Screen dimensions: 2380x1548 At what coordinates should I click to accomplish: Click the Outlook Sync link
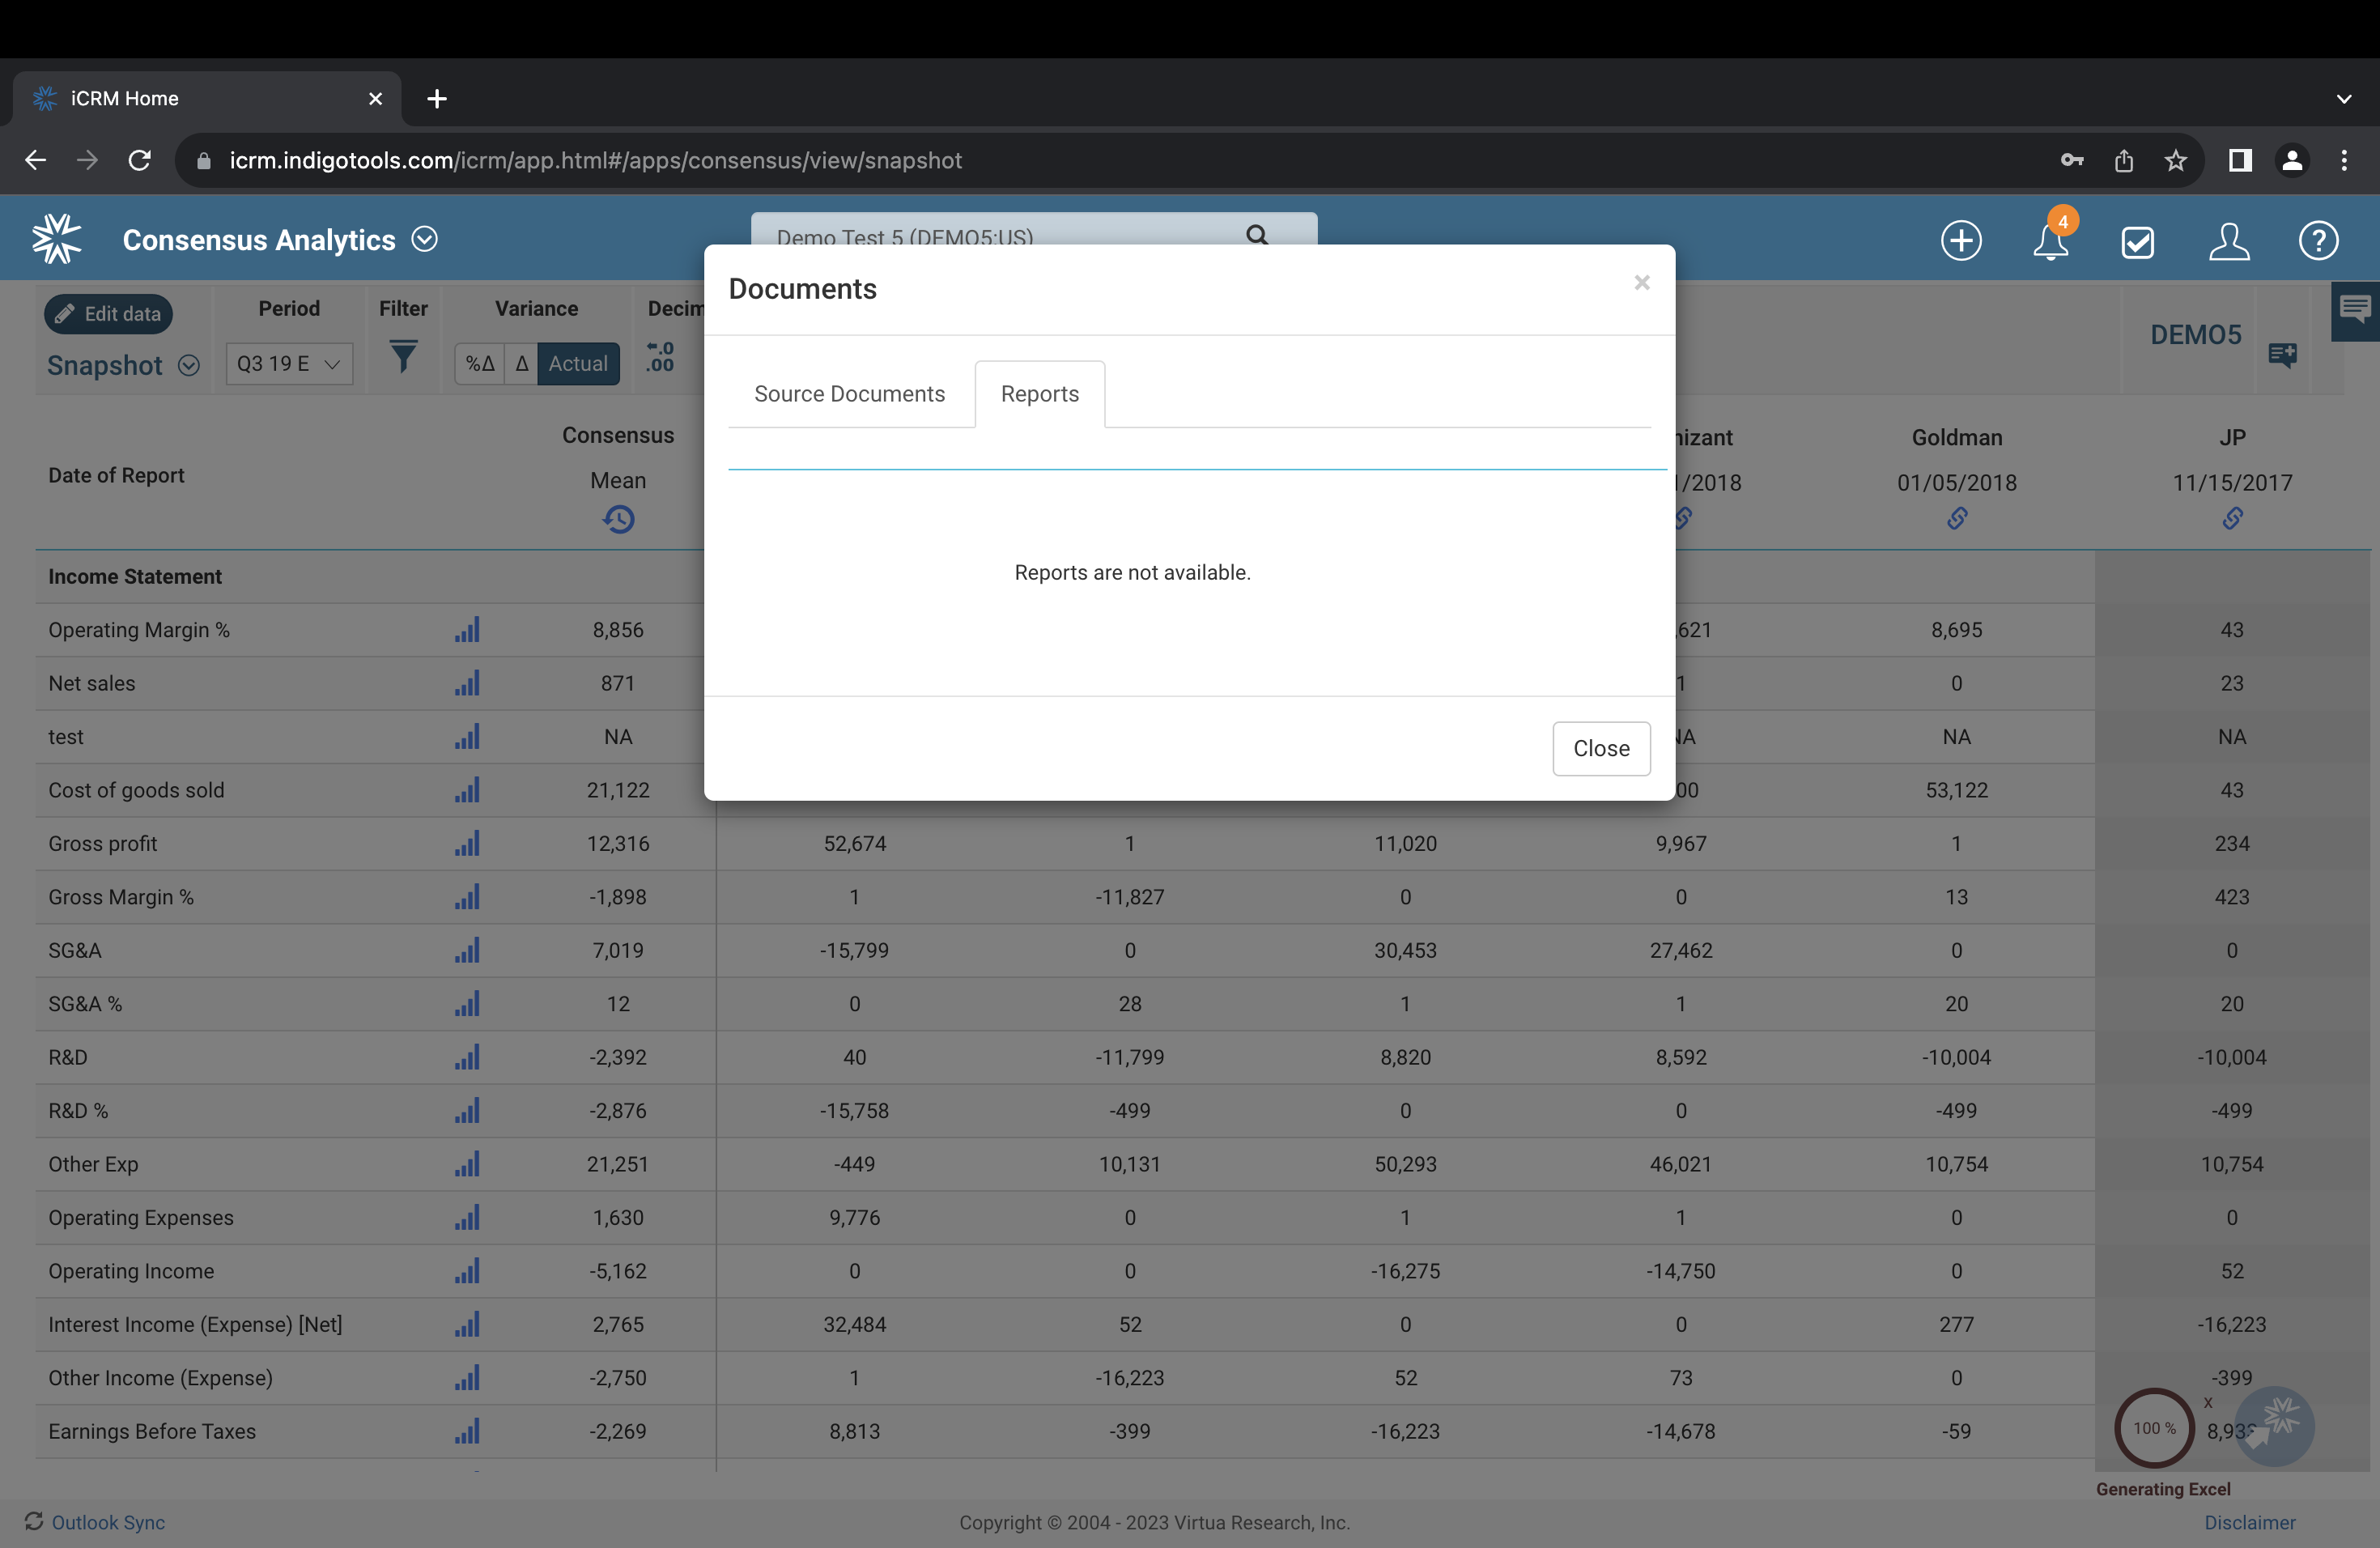pos(108,1522)
